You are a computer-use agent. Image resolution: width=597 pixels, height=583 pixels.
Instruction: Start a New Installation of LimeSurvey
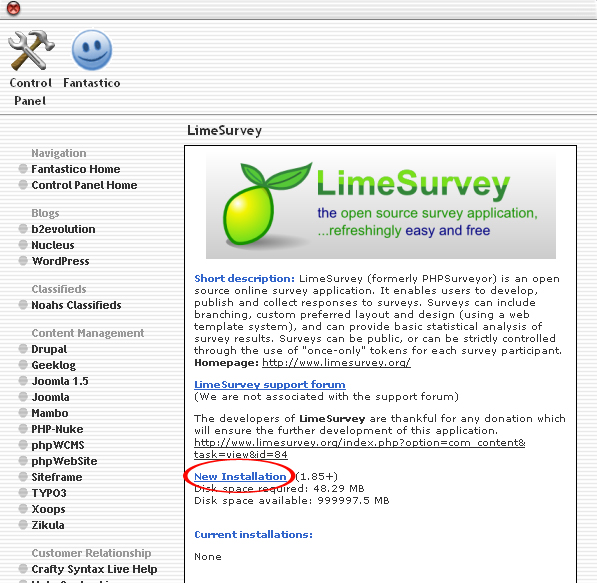[240, 476]
